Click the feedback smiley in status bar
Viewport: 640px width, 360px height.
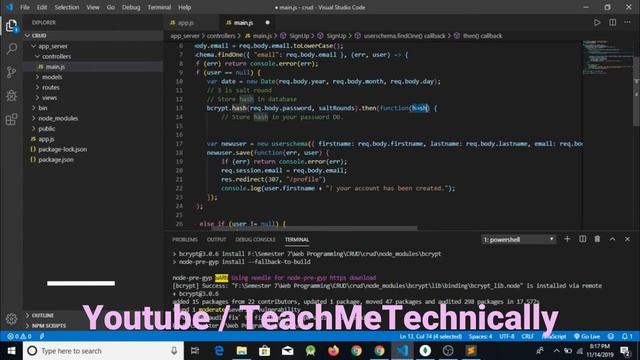point(611,336)
